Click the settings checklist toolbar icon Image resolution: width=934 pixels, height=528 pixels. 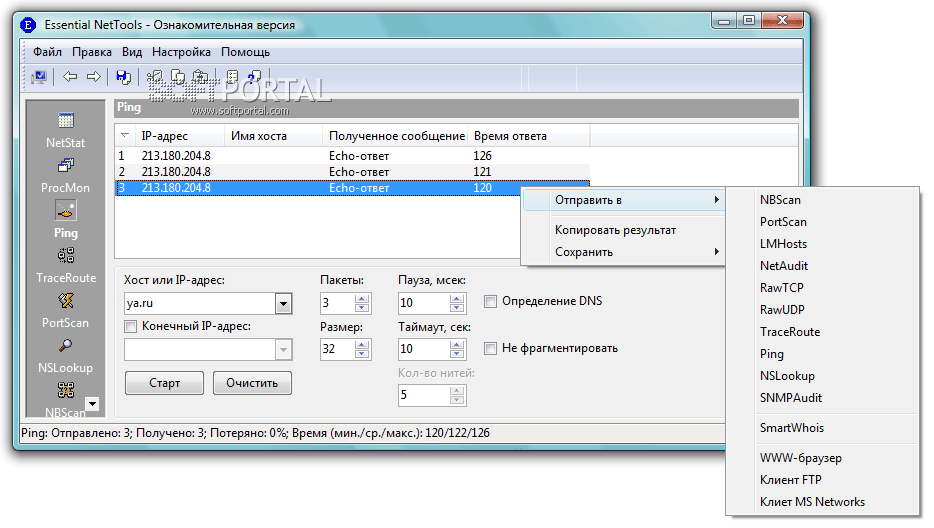click(232, 77)
